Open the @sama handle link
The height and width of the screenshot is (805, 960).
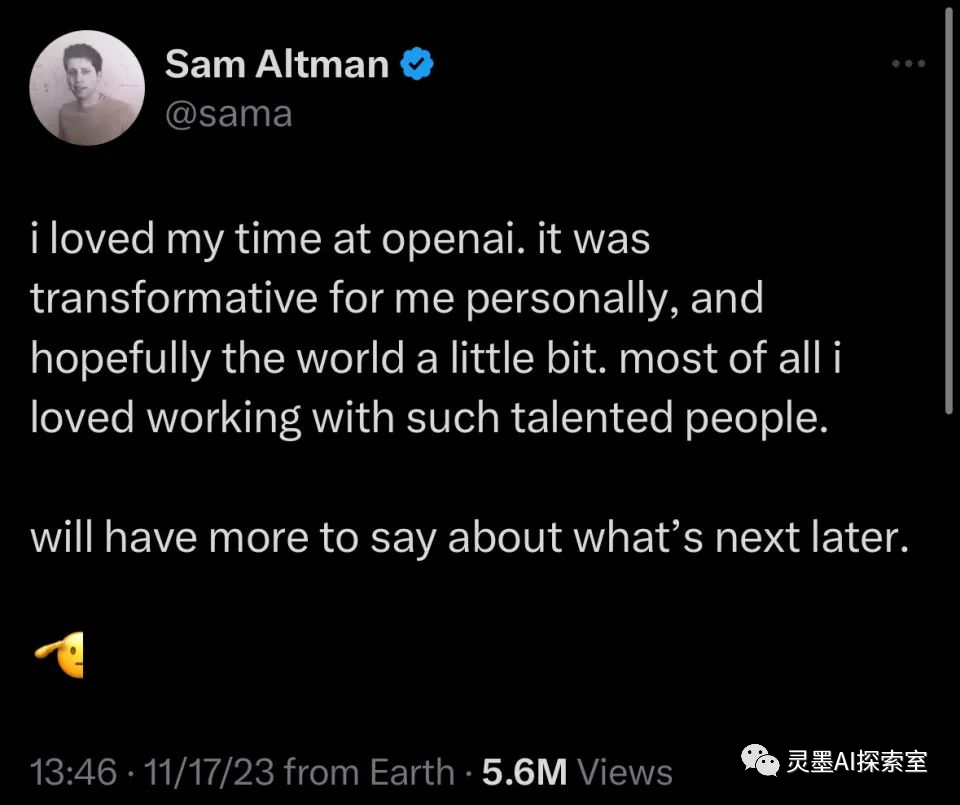pos(228,113)
